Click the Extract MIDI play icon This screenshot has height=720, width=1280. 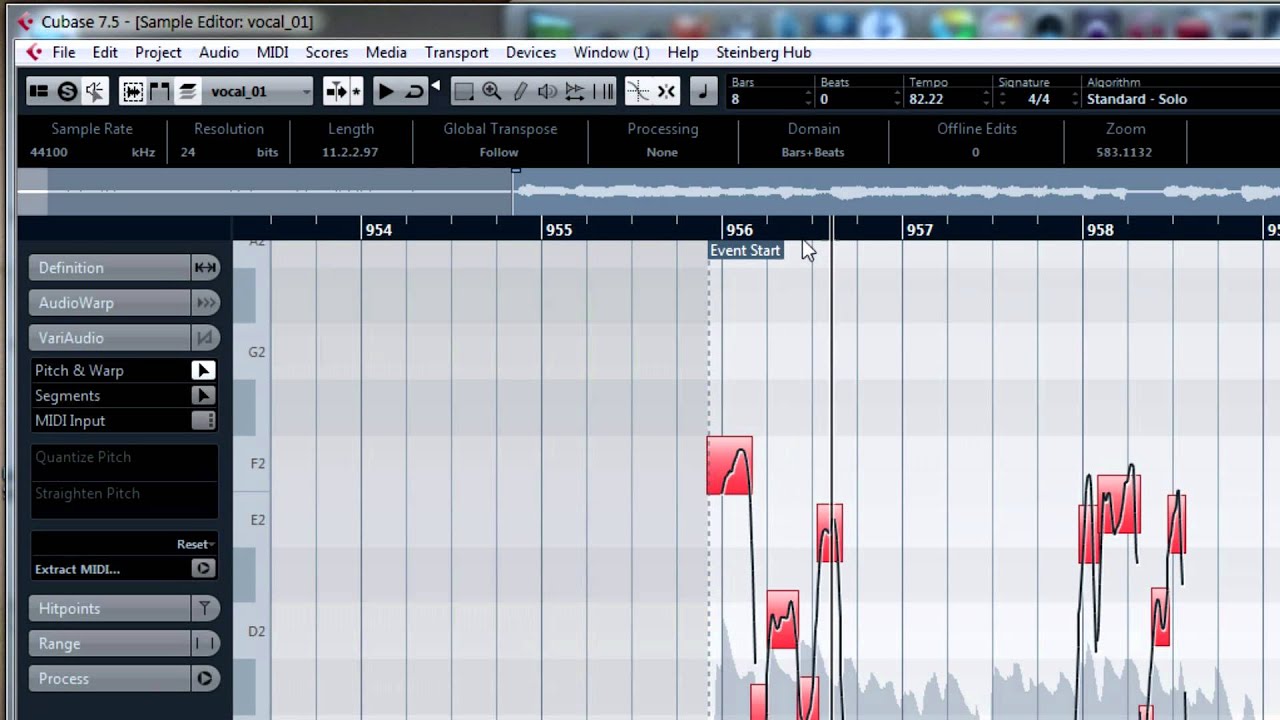click(203, 568)
